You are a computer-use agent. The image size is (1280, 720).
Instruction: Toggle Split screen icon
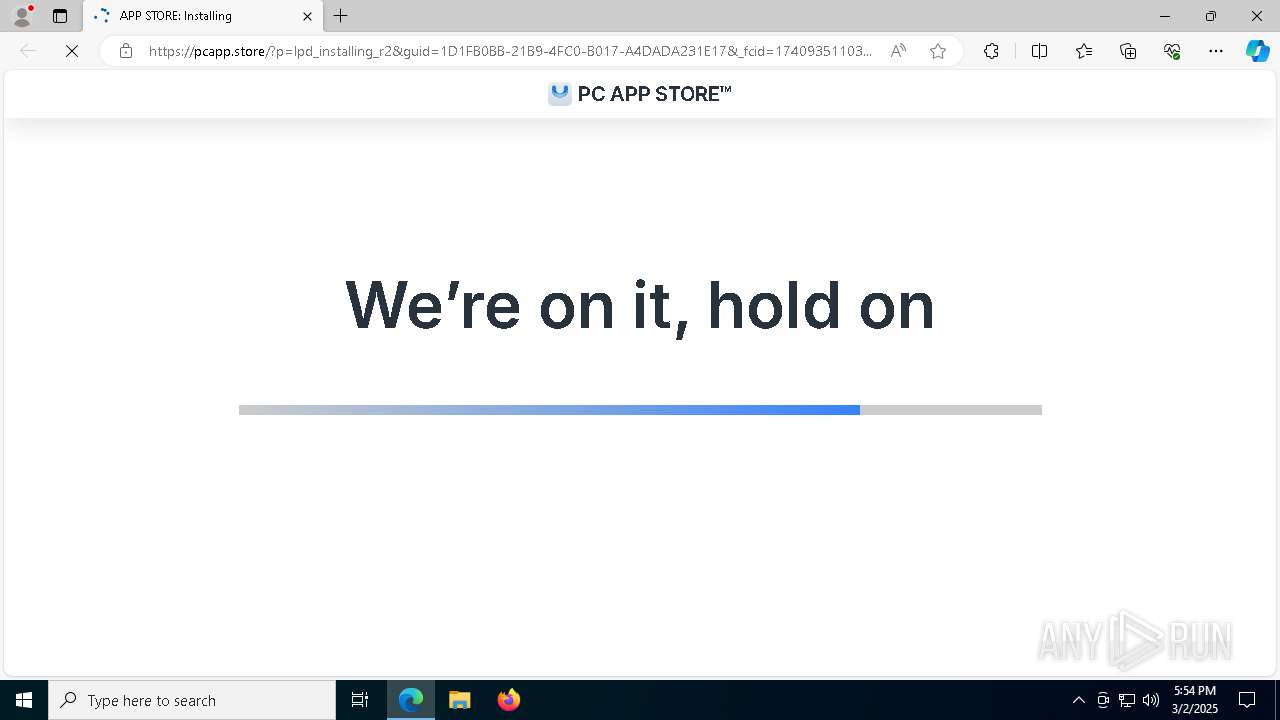click(x=1039, y=51)
